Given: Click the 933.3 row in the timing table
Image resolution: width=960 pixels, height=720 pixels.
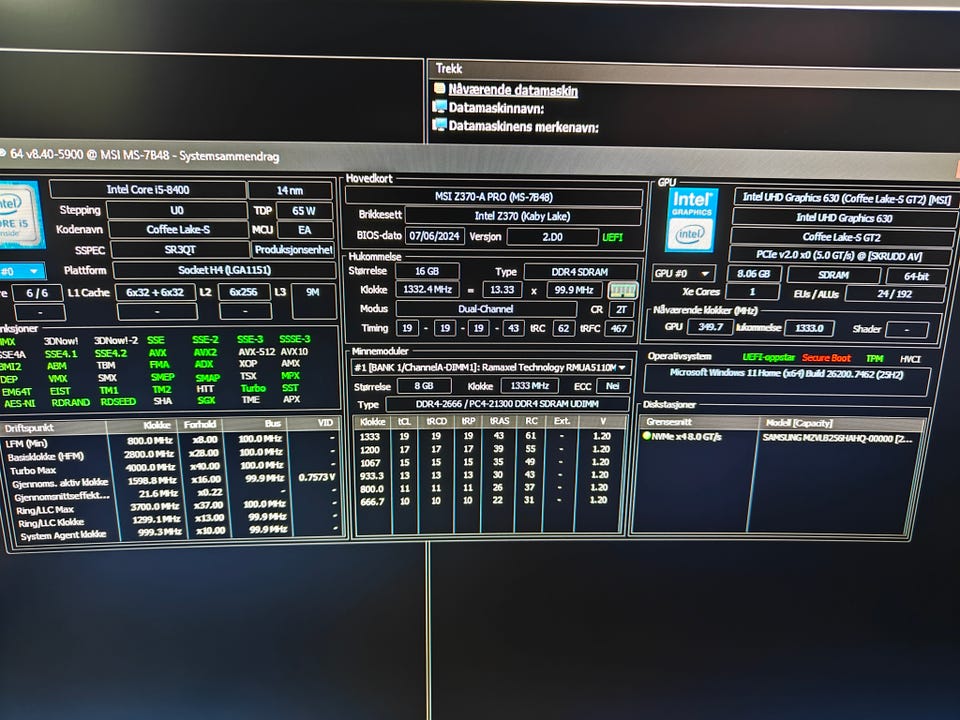Looking at the screenshot, I should coord(489,475).
